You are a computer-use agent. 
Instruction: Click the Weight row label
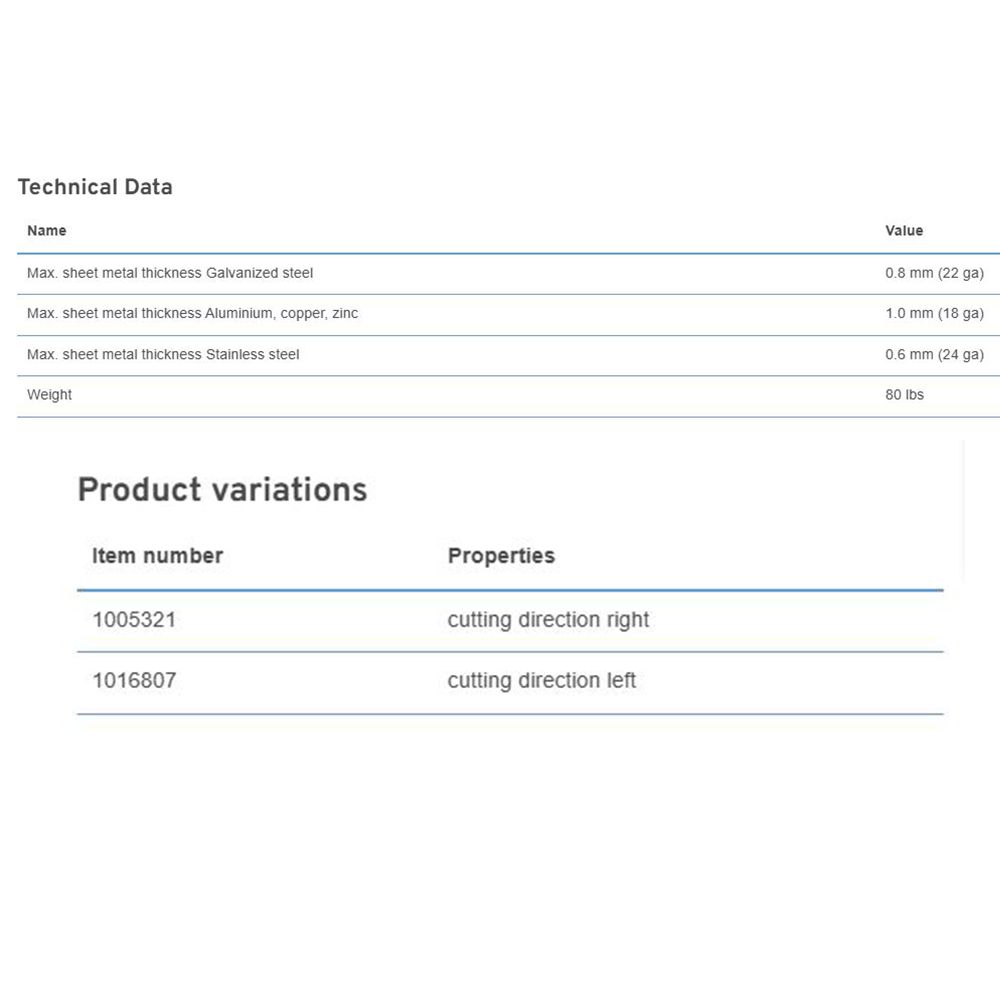tap(49, 395)
